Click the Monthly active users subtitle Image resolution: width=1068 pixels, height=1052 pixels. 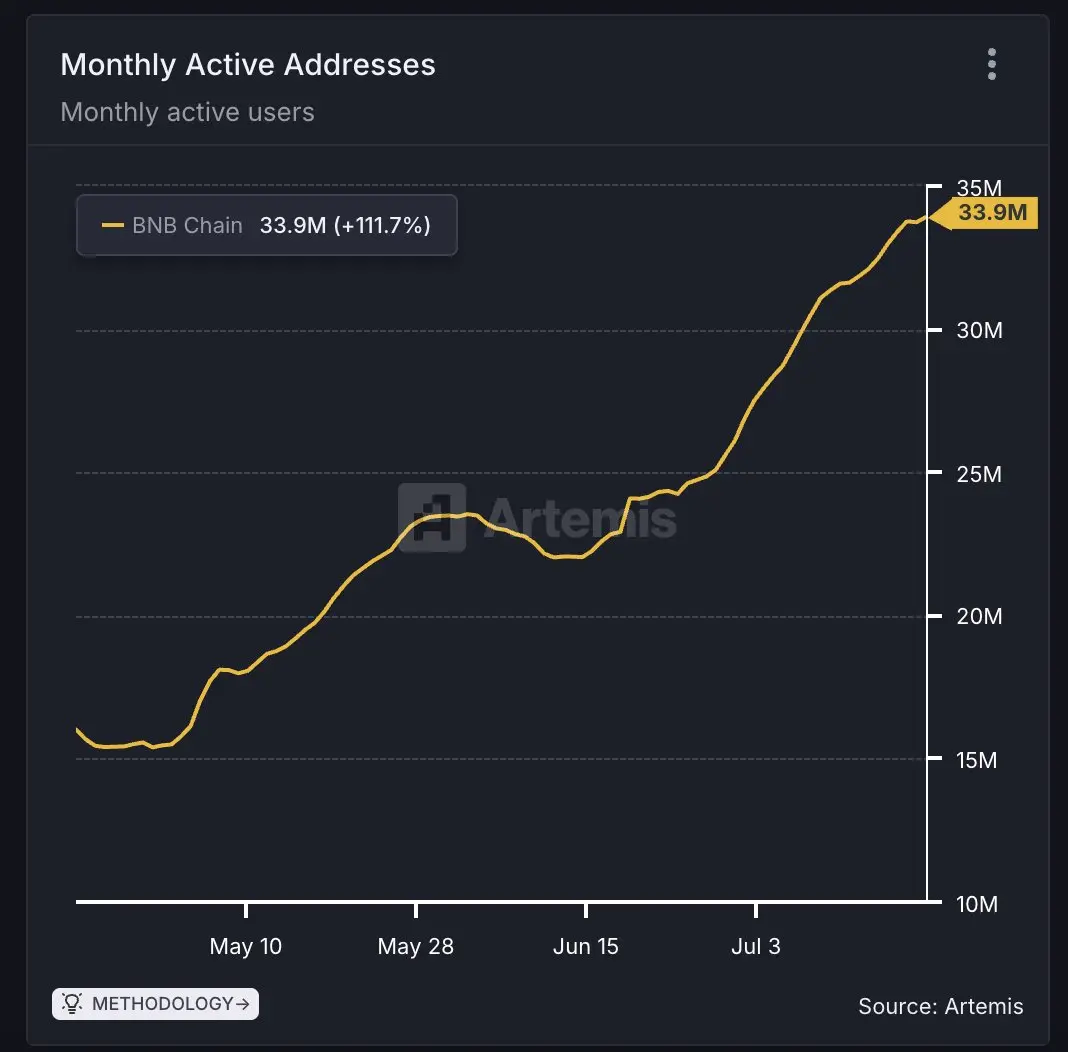[187, 112]
